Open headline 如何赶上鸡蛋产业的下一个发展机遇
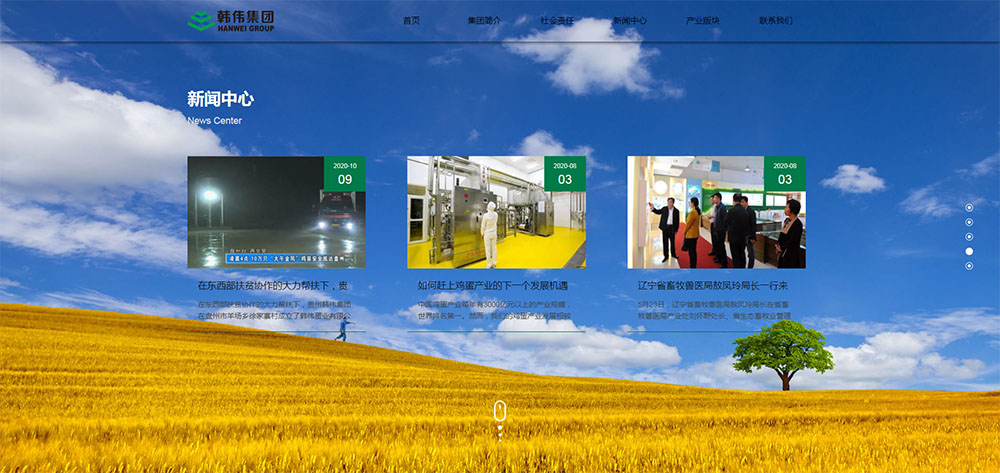The image size is (1000, 473). coord(493,286)
